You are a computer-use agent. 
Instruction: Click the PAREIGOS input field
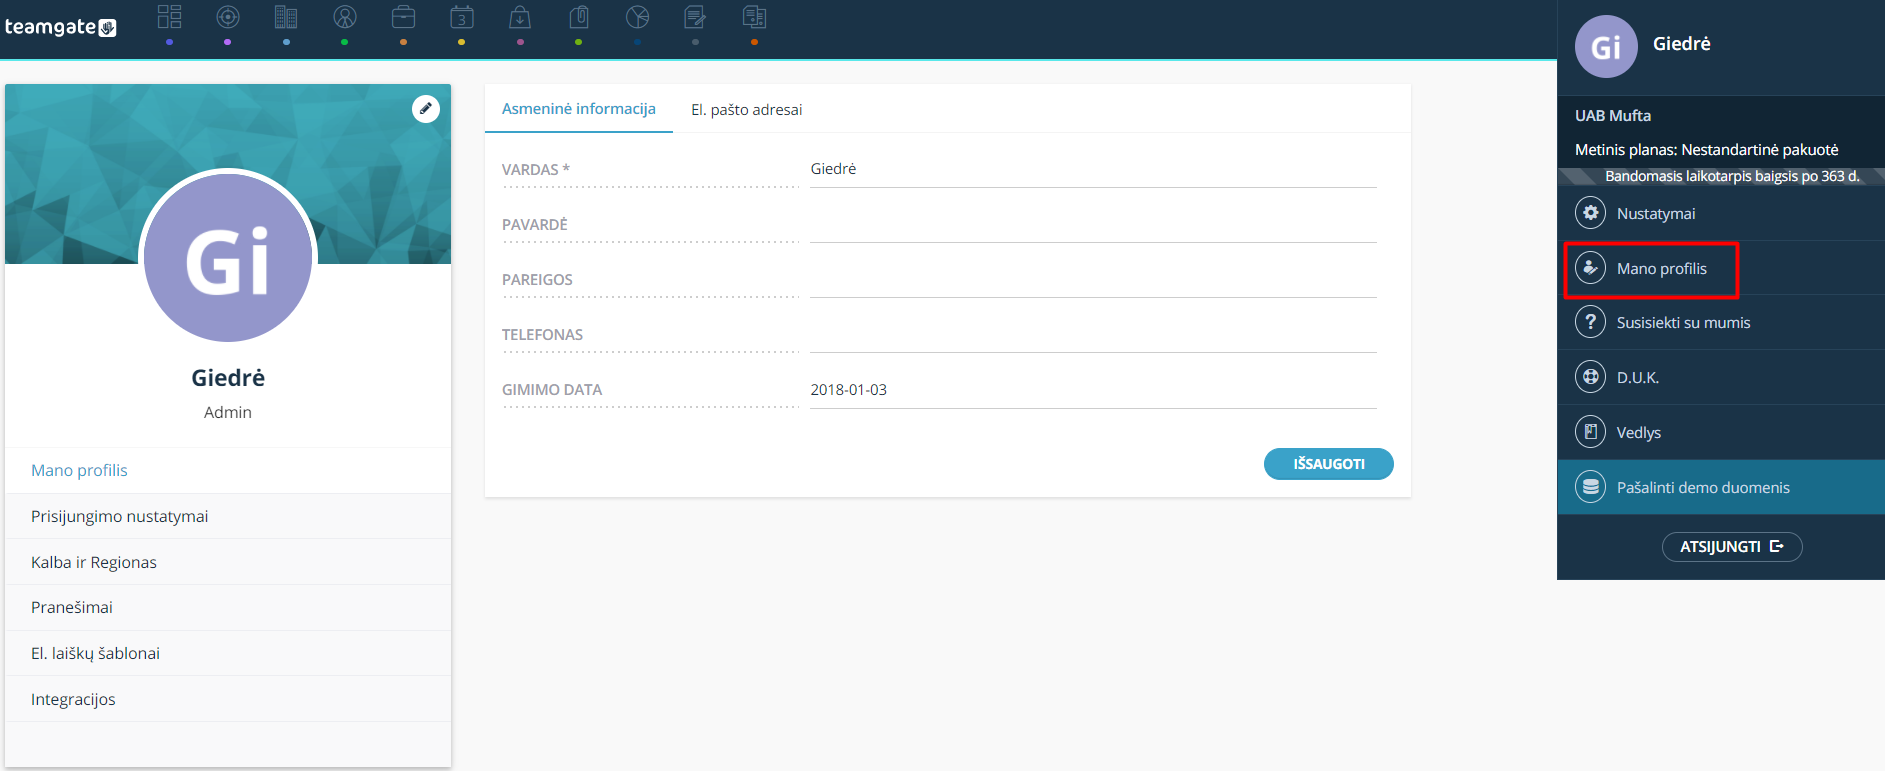(1093, 279)
